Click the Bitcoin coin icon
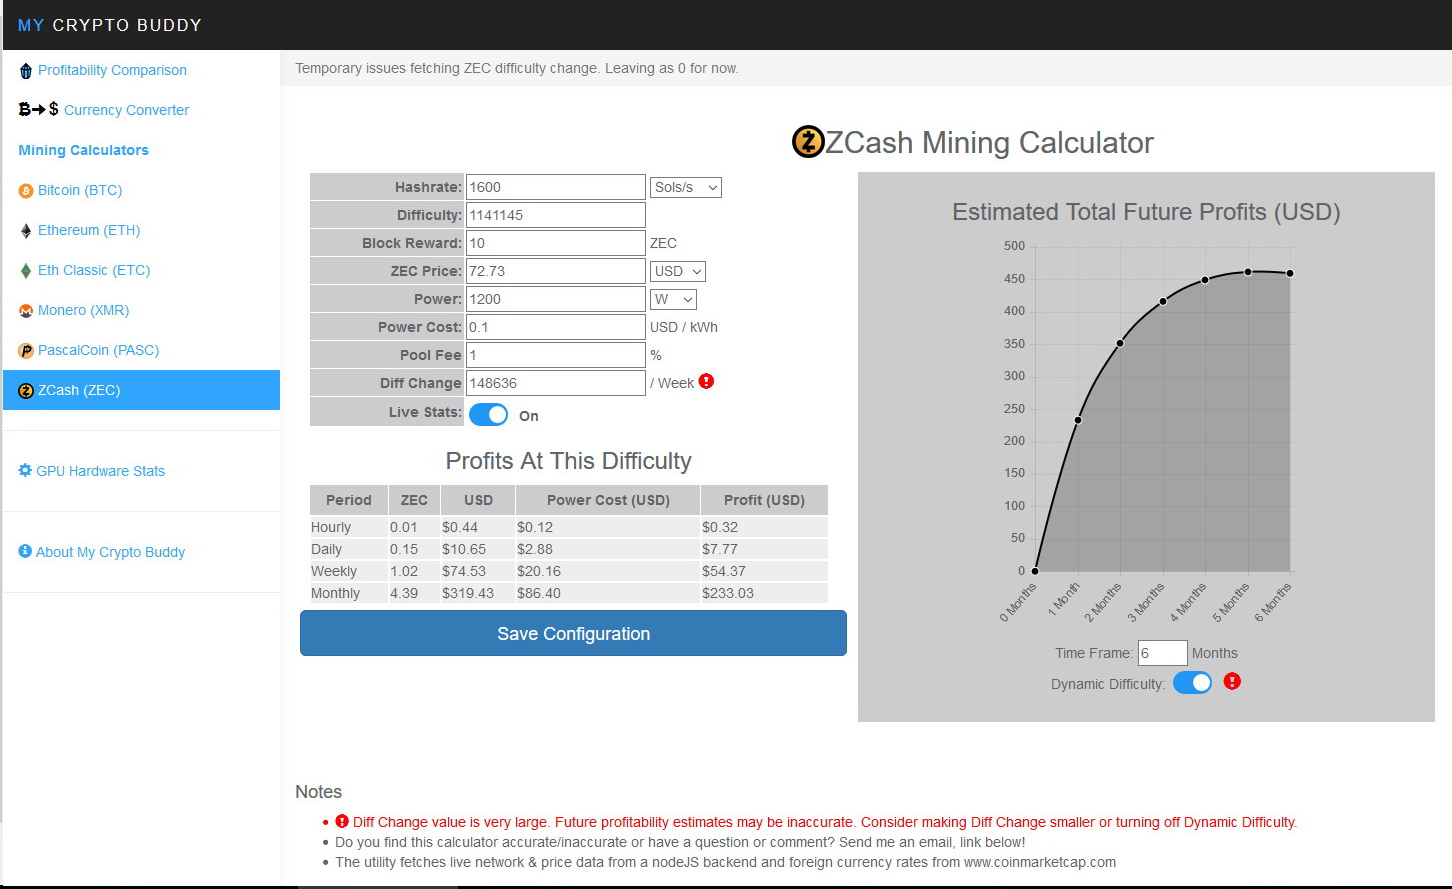1452x889 pixels. [26, 191]
